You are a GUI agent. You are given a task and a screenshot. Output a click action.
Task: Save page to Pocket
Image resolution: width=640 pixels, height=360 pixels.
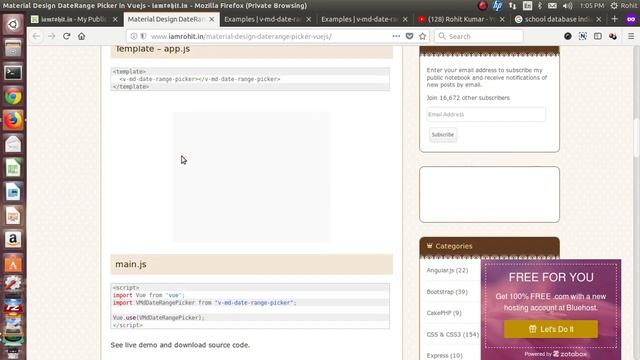[x=409, y=36]
